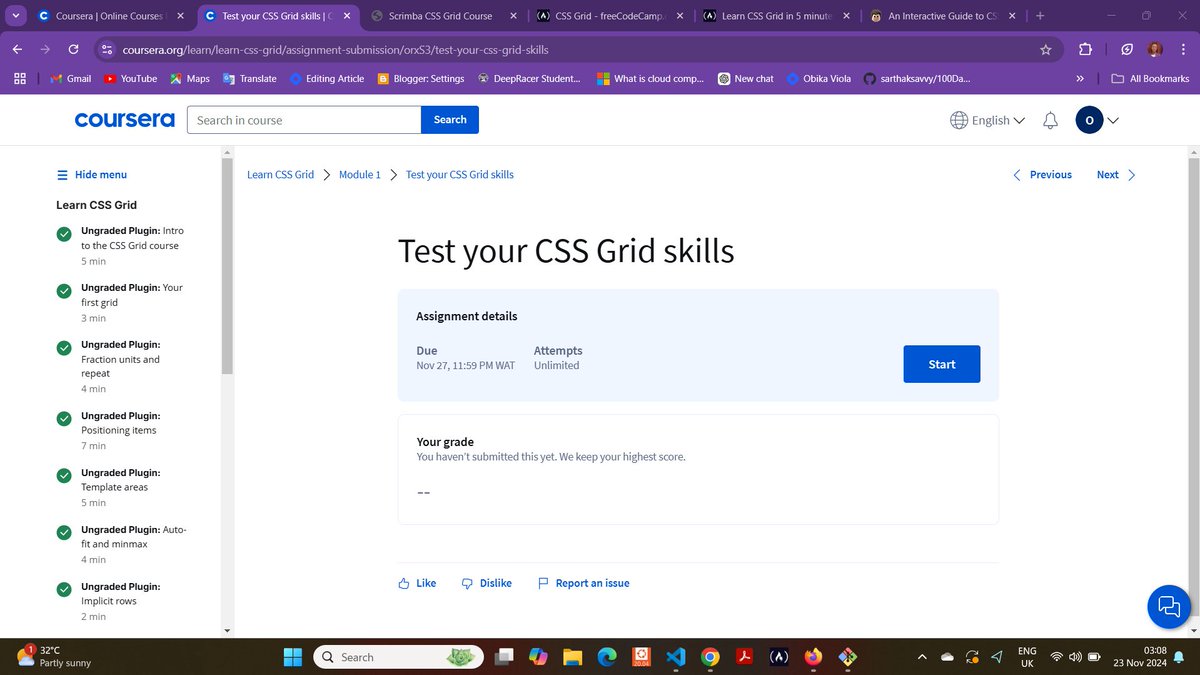Open the Gmail bookmark
This screenshot has width=1200, height=675.
pyautogui.click(x=69, y=78)
